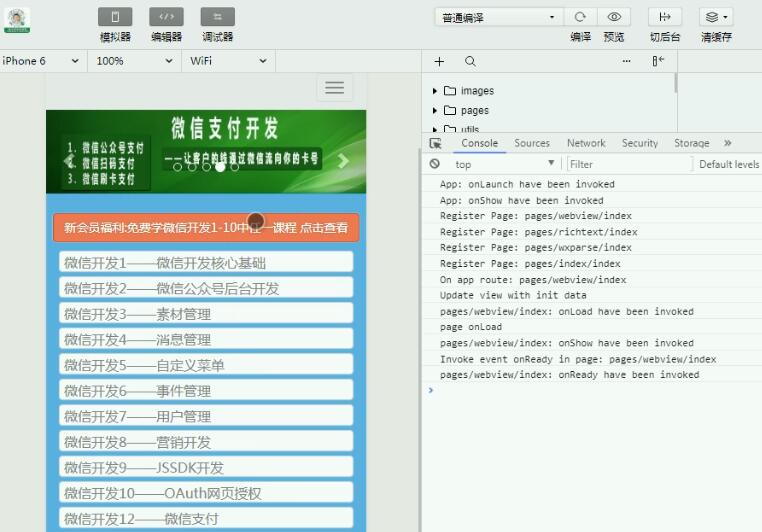This screenshot has width=762, height=532.
Task: Open the 100% zoom dropdown
Action: (x=135, y=61)
